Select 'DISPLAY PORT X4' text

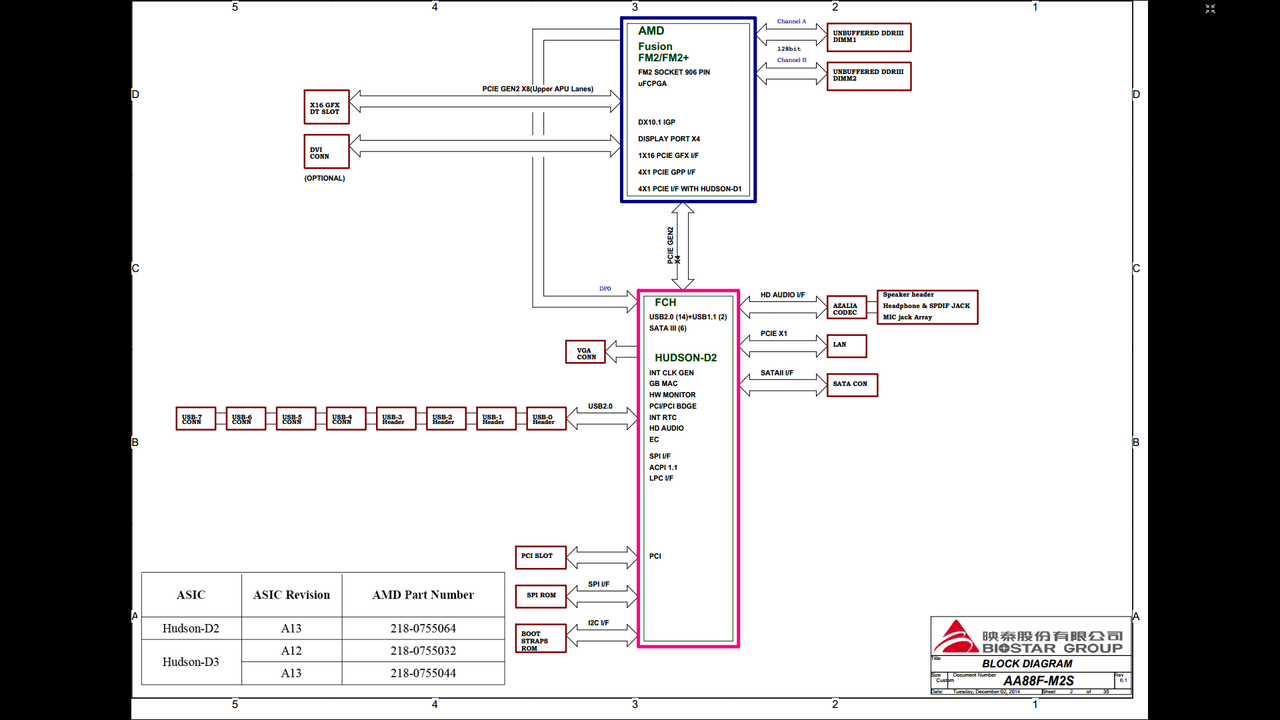point(669,139)
